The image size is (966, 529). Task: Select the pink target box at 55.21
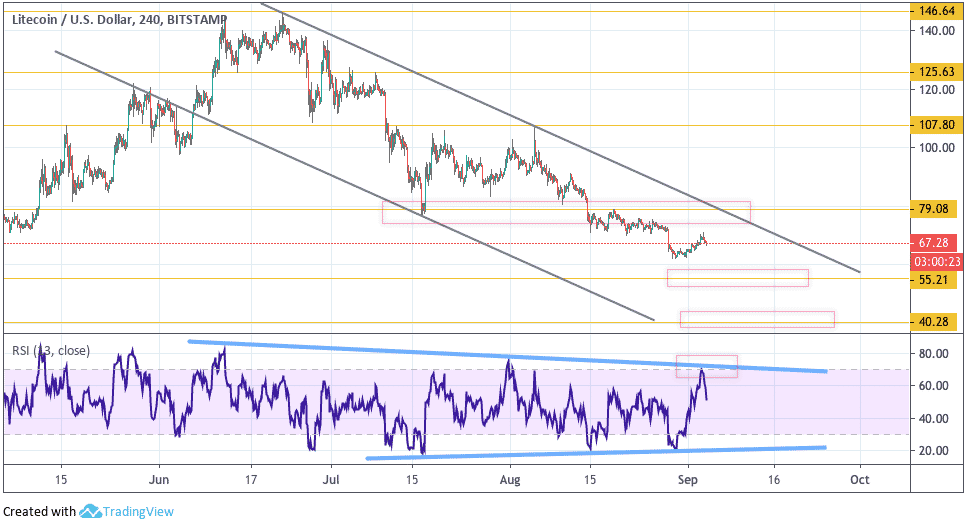click(x=737, y=278)
